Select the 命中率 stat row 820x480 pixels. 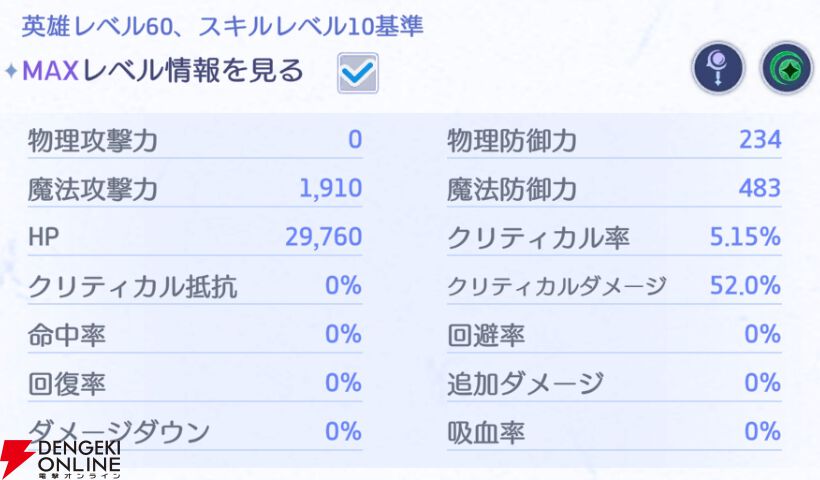coord(195,335)
